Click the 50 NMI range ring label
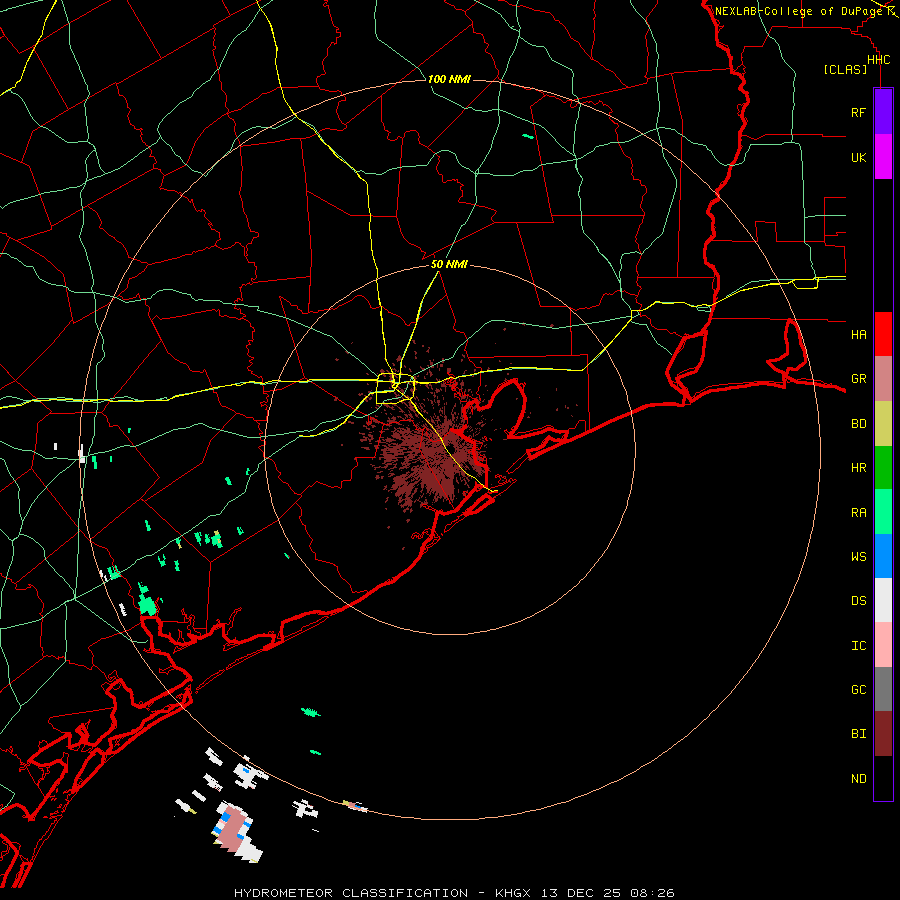The height and width of the screenshot is (900, 900). click(x=449, y=264)
